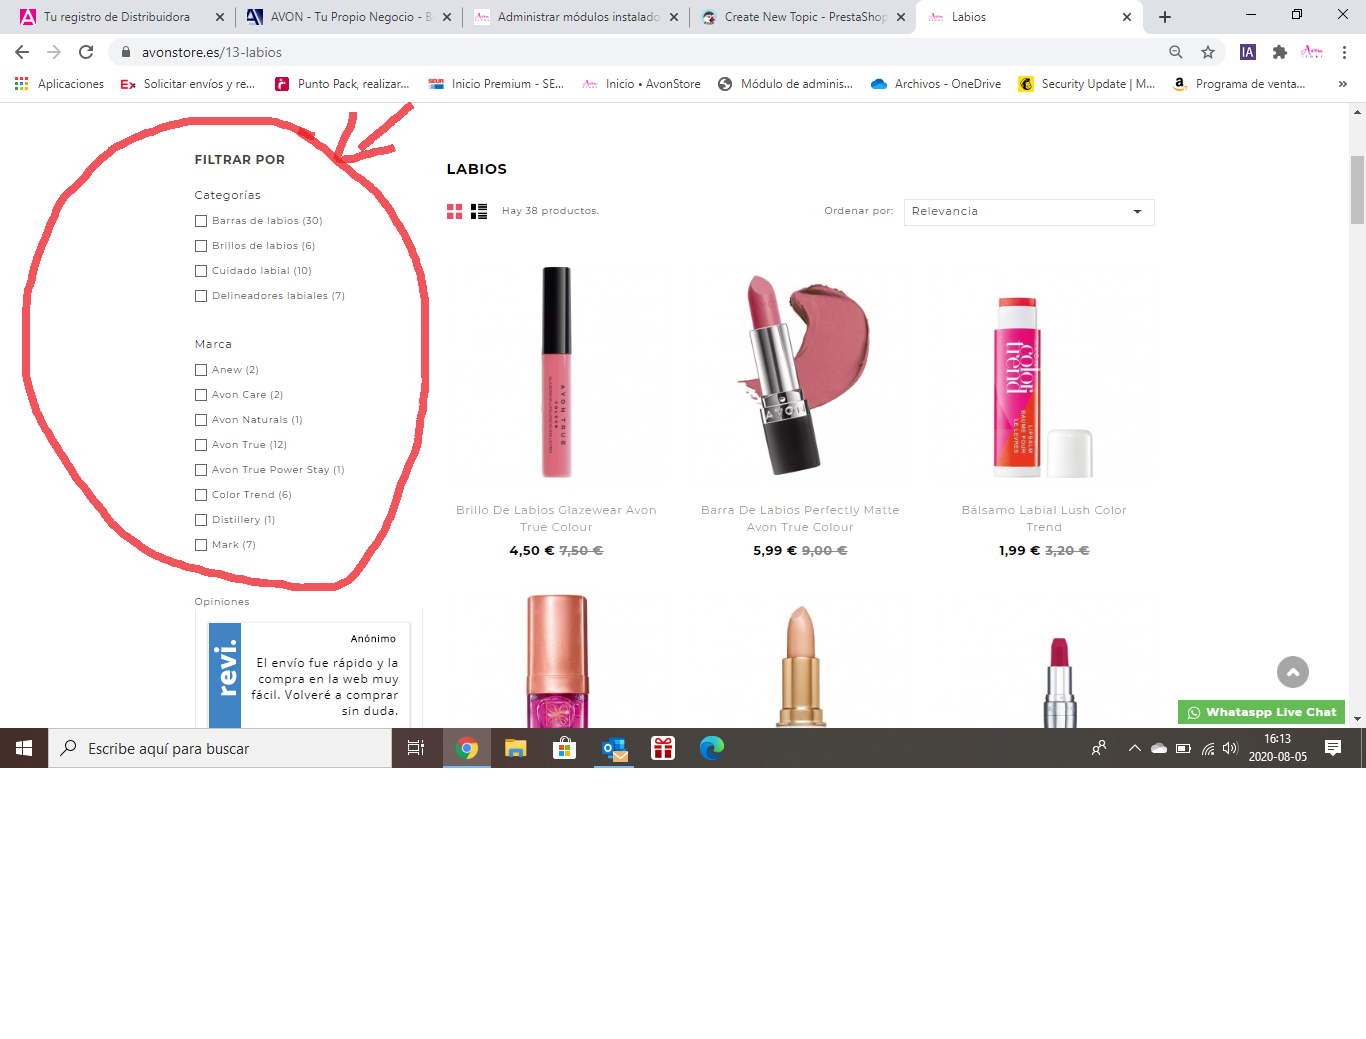This screenshot has width=1366, height=1039.
Task: Open Bálsamo Labial Lush Color Trend link
Action: 1044,518
